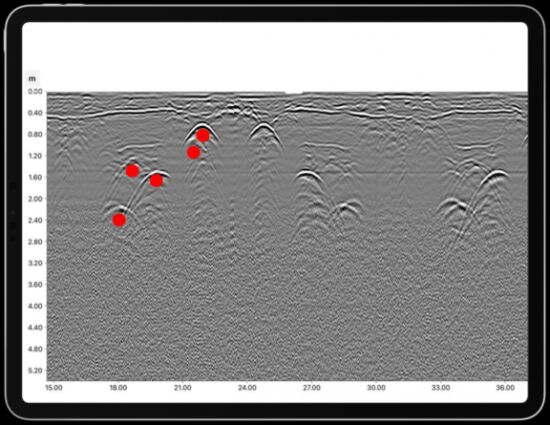550x425 pixels.
Task: Select the red marker just below 1.20 m depth
Action: pyautogui.click(x=194, y=152)
